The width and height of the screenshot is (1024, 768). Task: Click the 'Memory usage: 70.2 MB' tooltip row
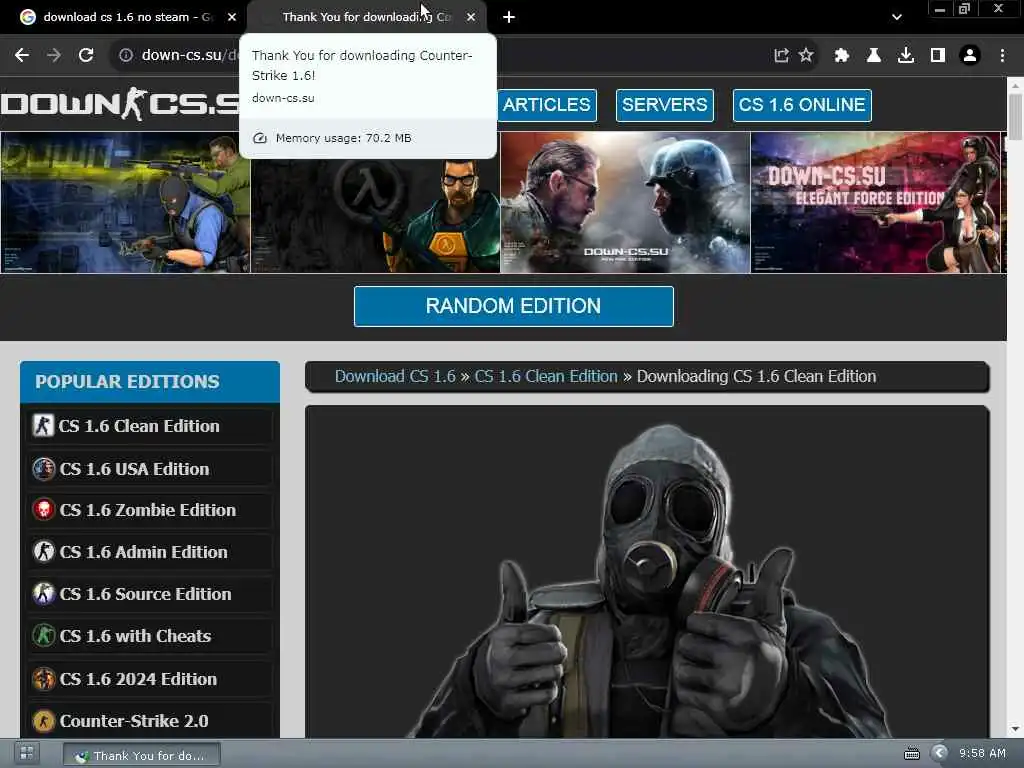pyautogui.click(x=368, y=138)
